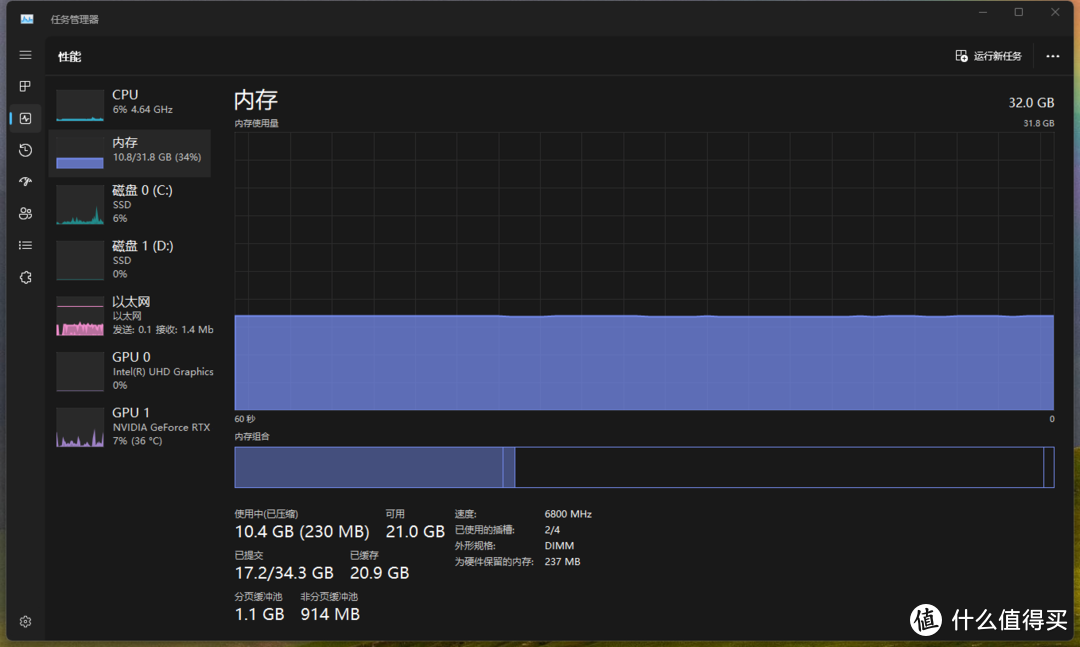Click the 20.9 GB cached value

[380, 573]
